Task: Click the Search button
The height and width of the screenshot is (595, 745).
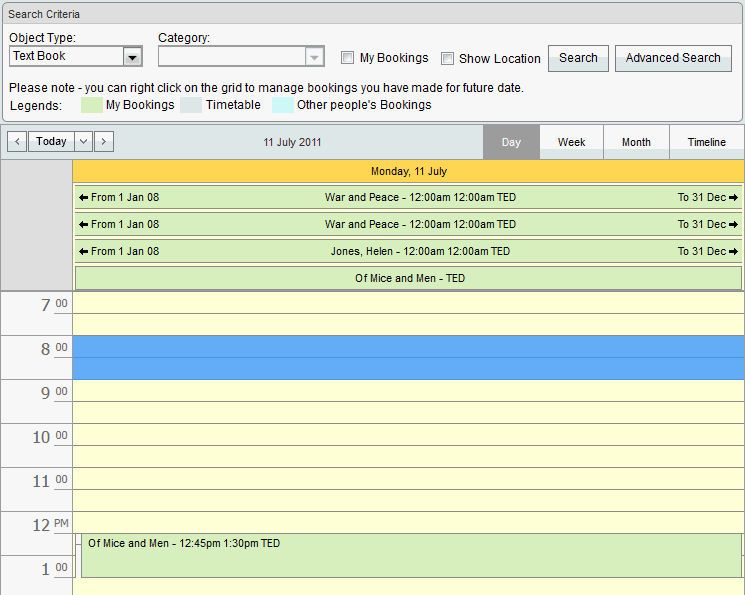Action: click(578, 58)
